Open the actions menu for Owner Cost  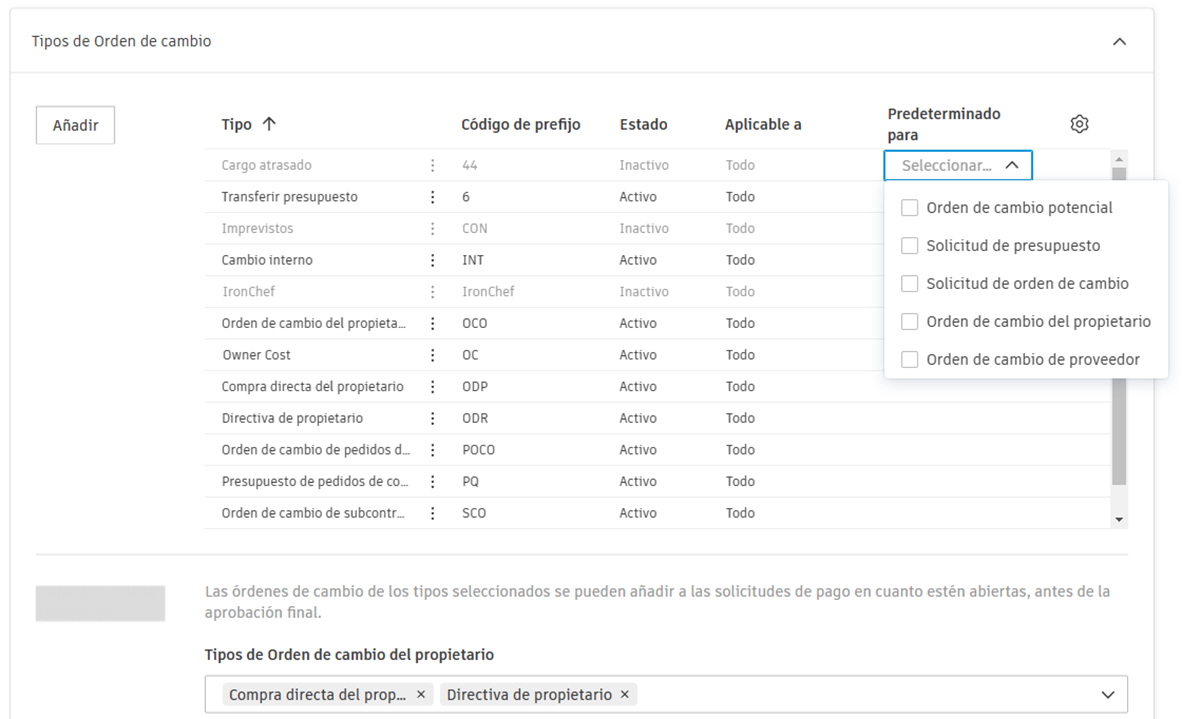[431, 354]
